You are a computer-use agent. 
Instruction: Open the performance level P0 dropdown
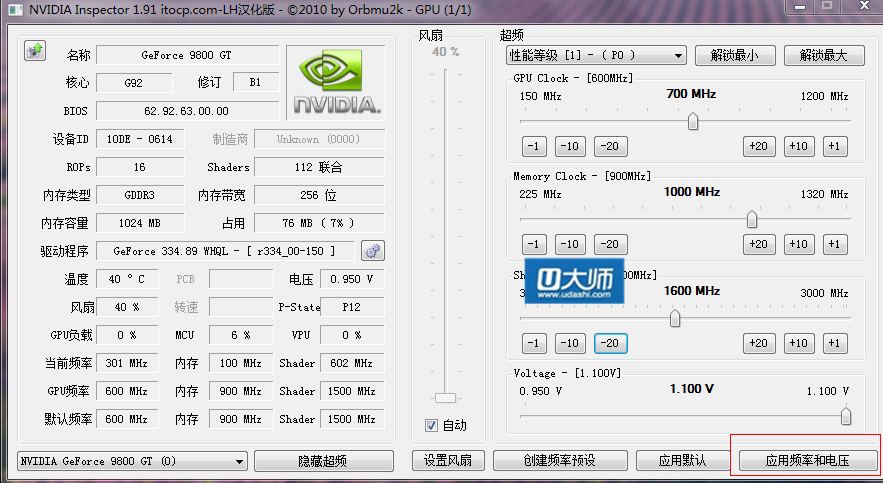(x=596, y=55)
